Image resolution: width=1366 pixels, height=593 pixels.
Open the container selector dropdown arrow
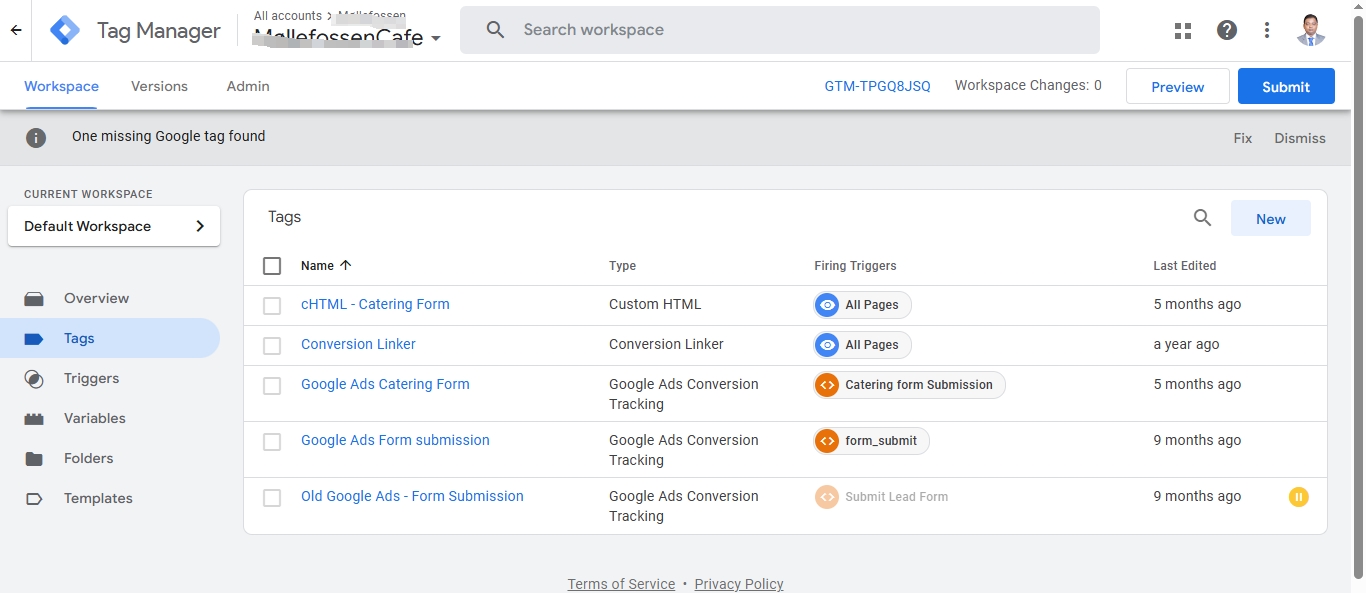pyautogui.click(x=436, y=39)
